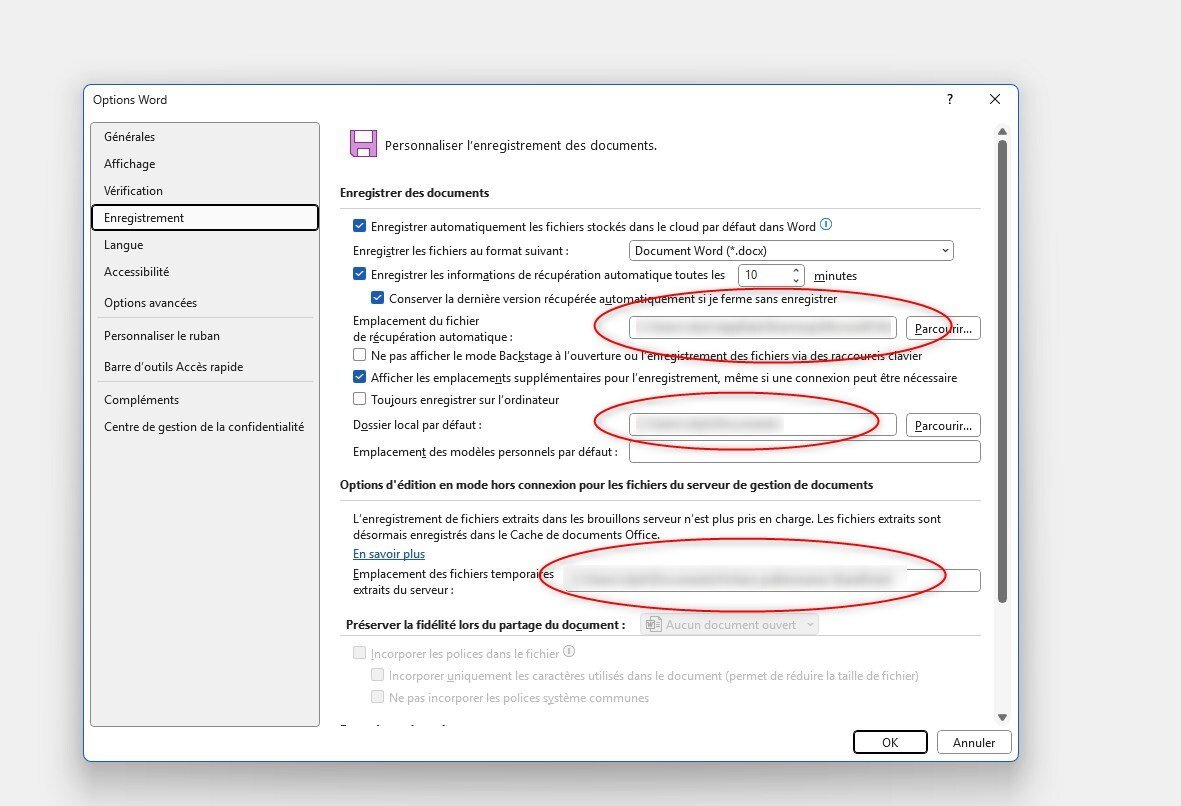Toggle automatic cloud file saving checkbox
Viewport: 1181px width, 806px height.
(x=359, y=226)
